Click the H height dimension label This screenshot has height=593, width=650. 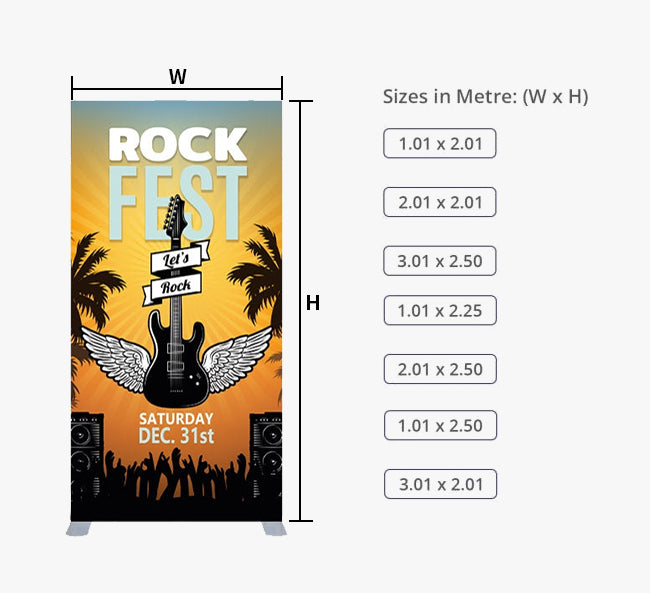(x=313, y=303)
